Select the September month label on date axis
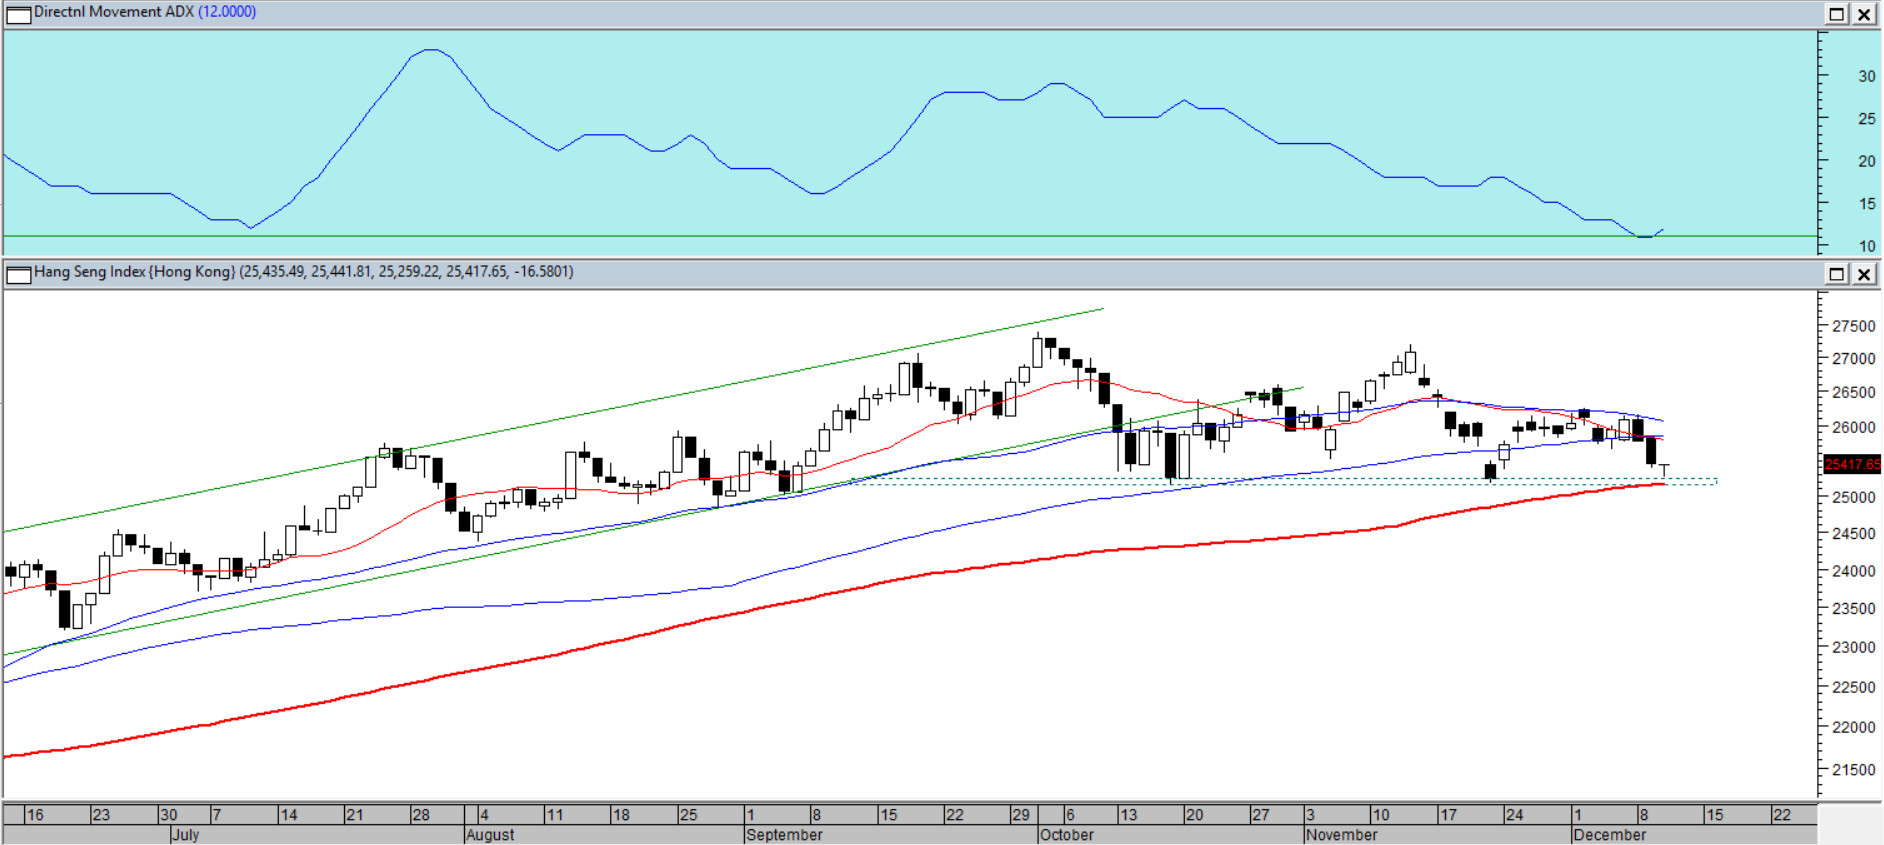1884x845 pixels. (x=784, y=835)
